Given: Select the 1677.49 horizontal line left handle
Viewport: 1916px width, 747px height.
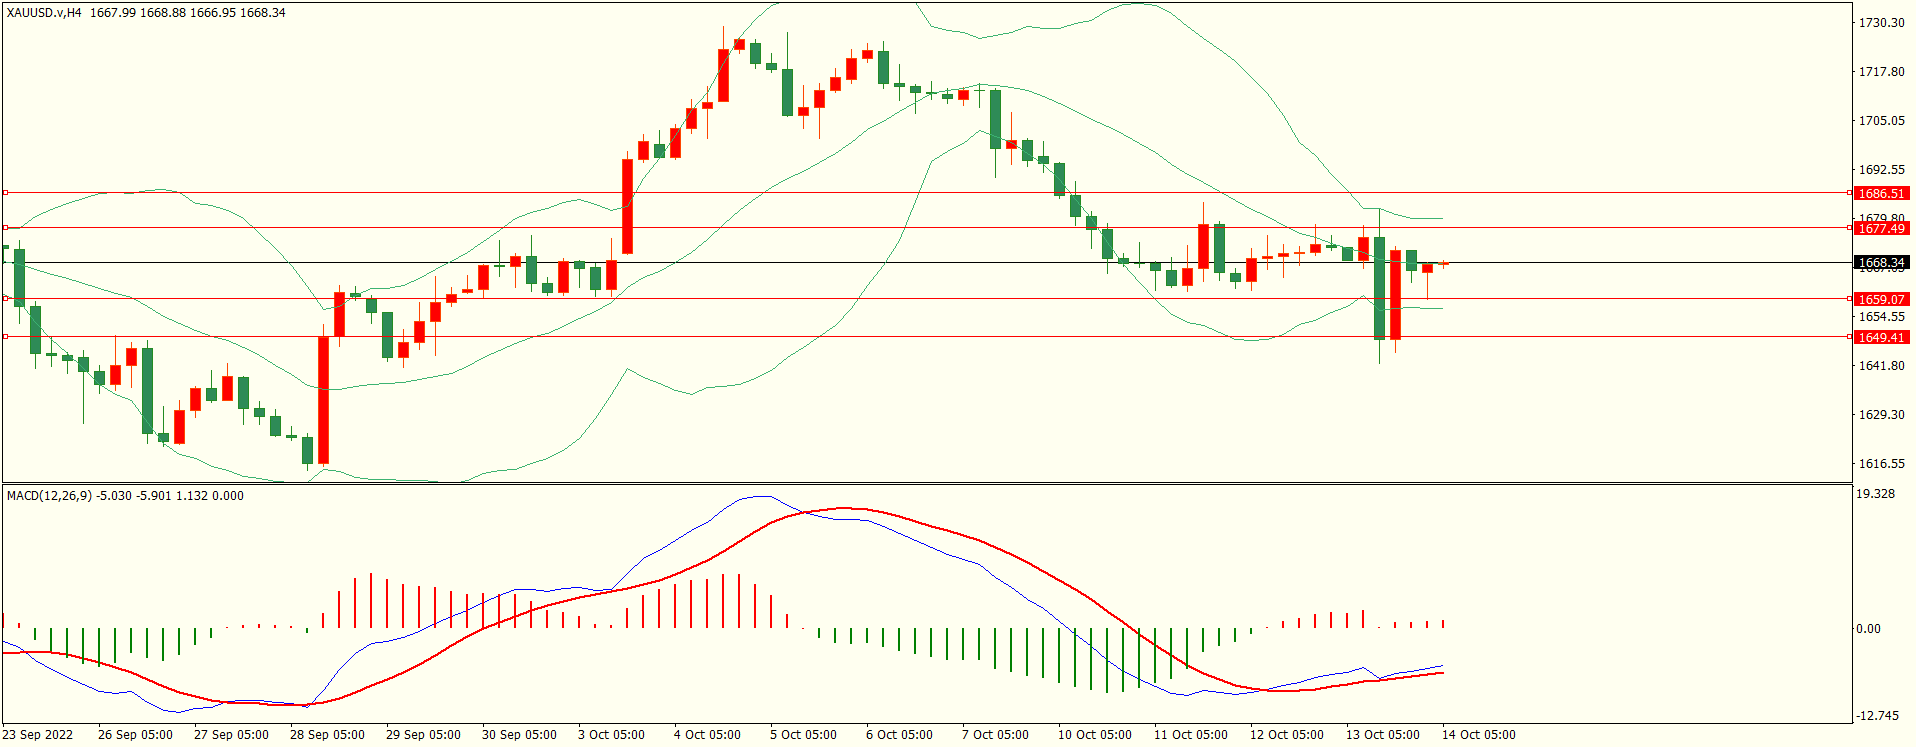Looking at the screenshot, I should (5, 227).
